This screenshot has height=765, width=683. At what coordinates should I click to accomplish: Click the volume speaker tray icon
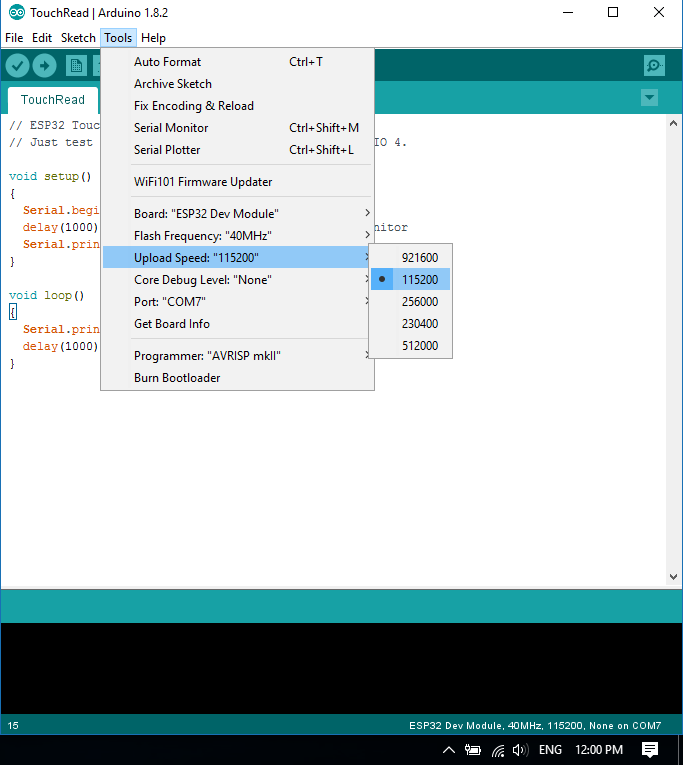tap(519, 750)
